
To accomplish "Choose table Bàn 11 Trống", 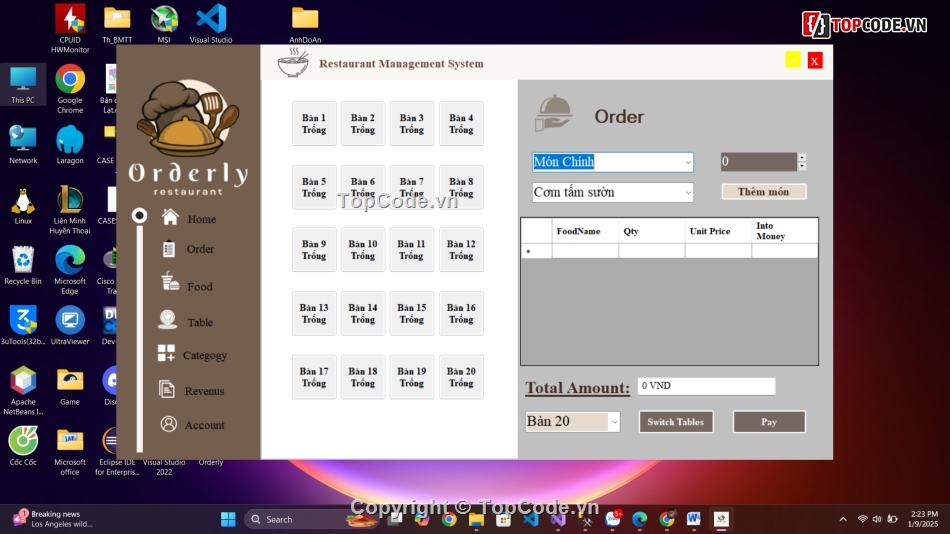I will (x=411, y=250).
